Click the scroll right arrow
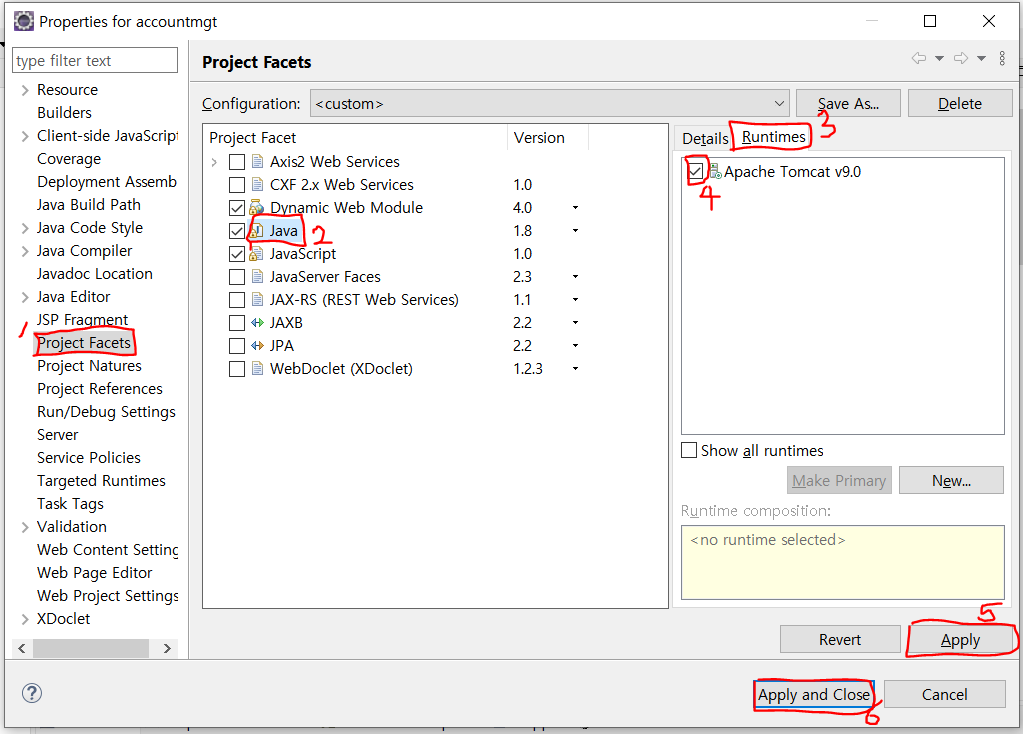Screen dimensions: 1023x734 pyautogui.click(x=167, y=648)
